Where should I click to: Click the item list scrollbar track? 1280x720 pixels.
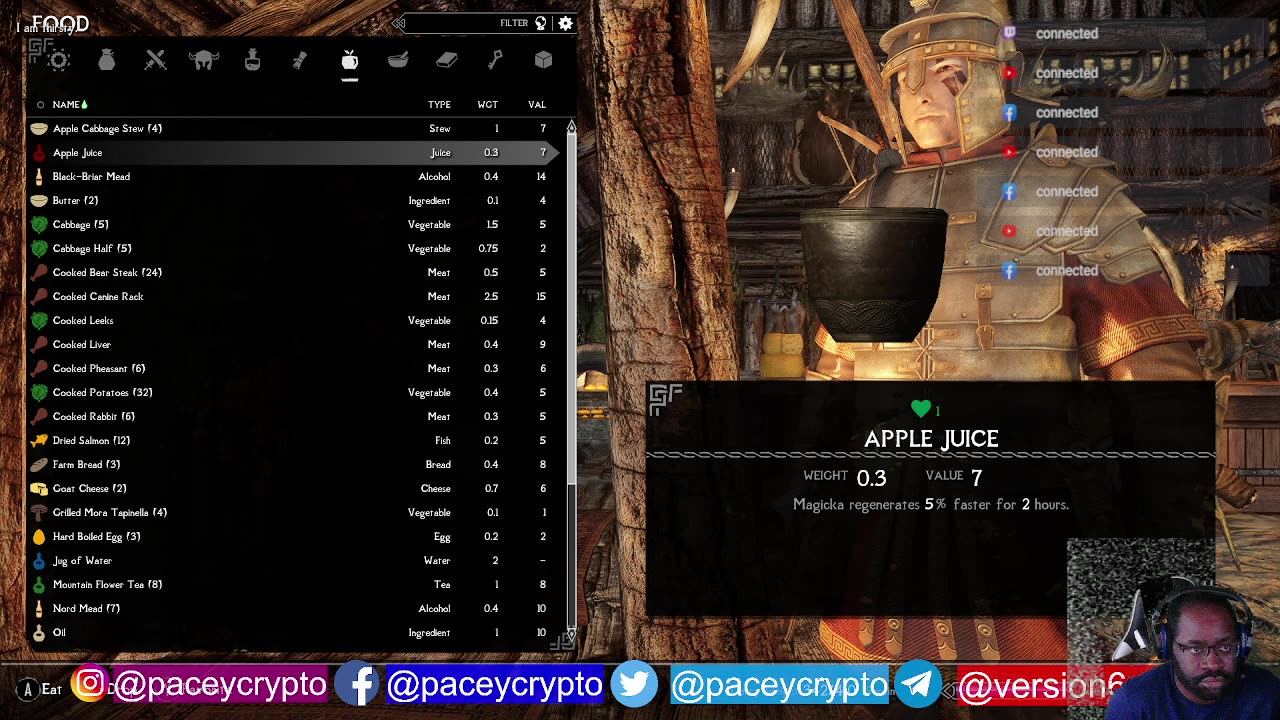pos(572,380)
